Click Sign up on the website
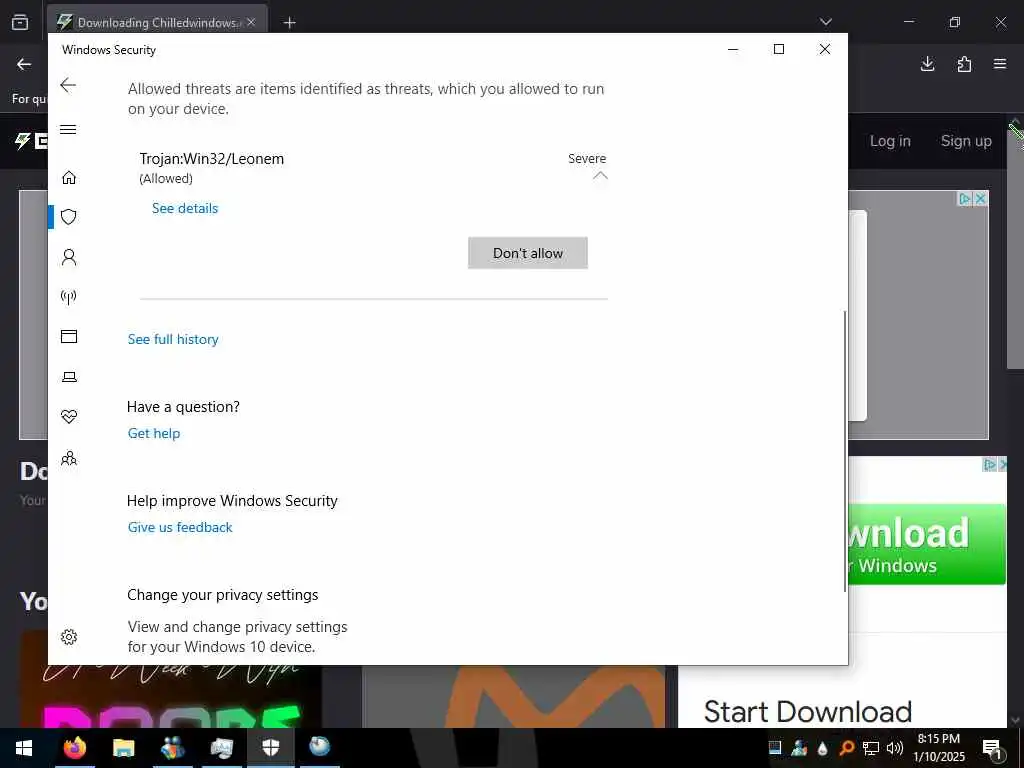This screenshot has height=768, width=1024. 966,141
